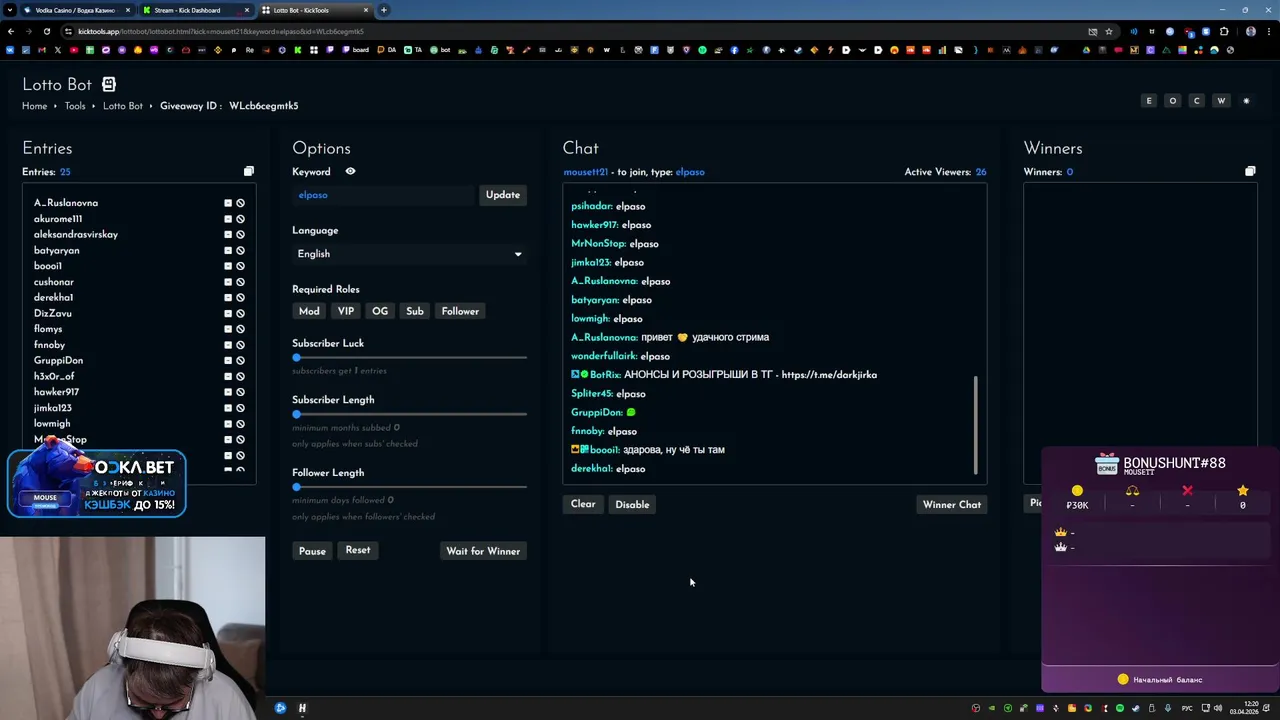Click the remove icon next to cushonar
Screen dimensions: 1280x720
pyautogui.click(x=228, y=282)
